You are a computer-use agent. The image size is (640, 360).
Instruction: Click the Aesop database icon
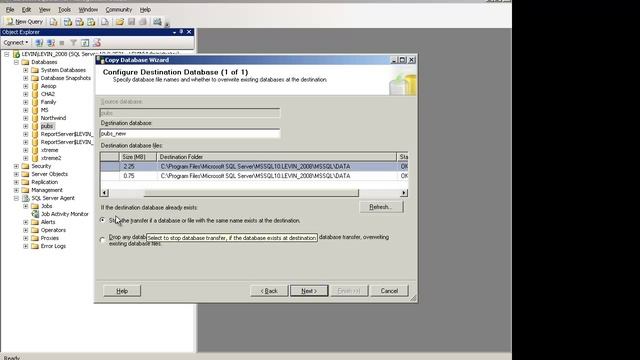(35, 86)
